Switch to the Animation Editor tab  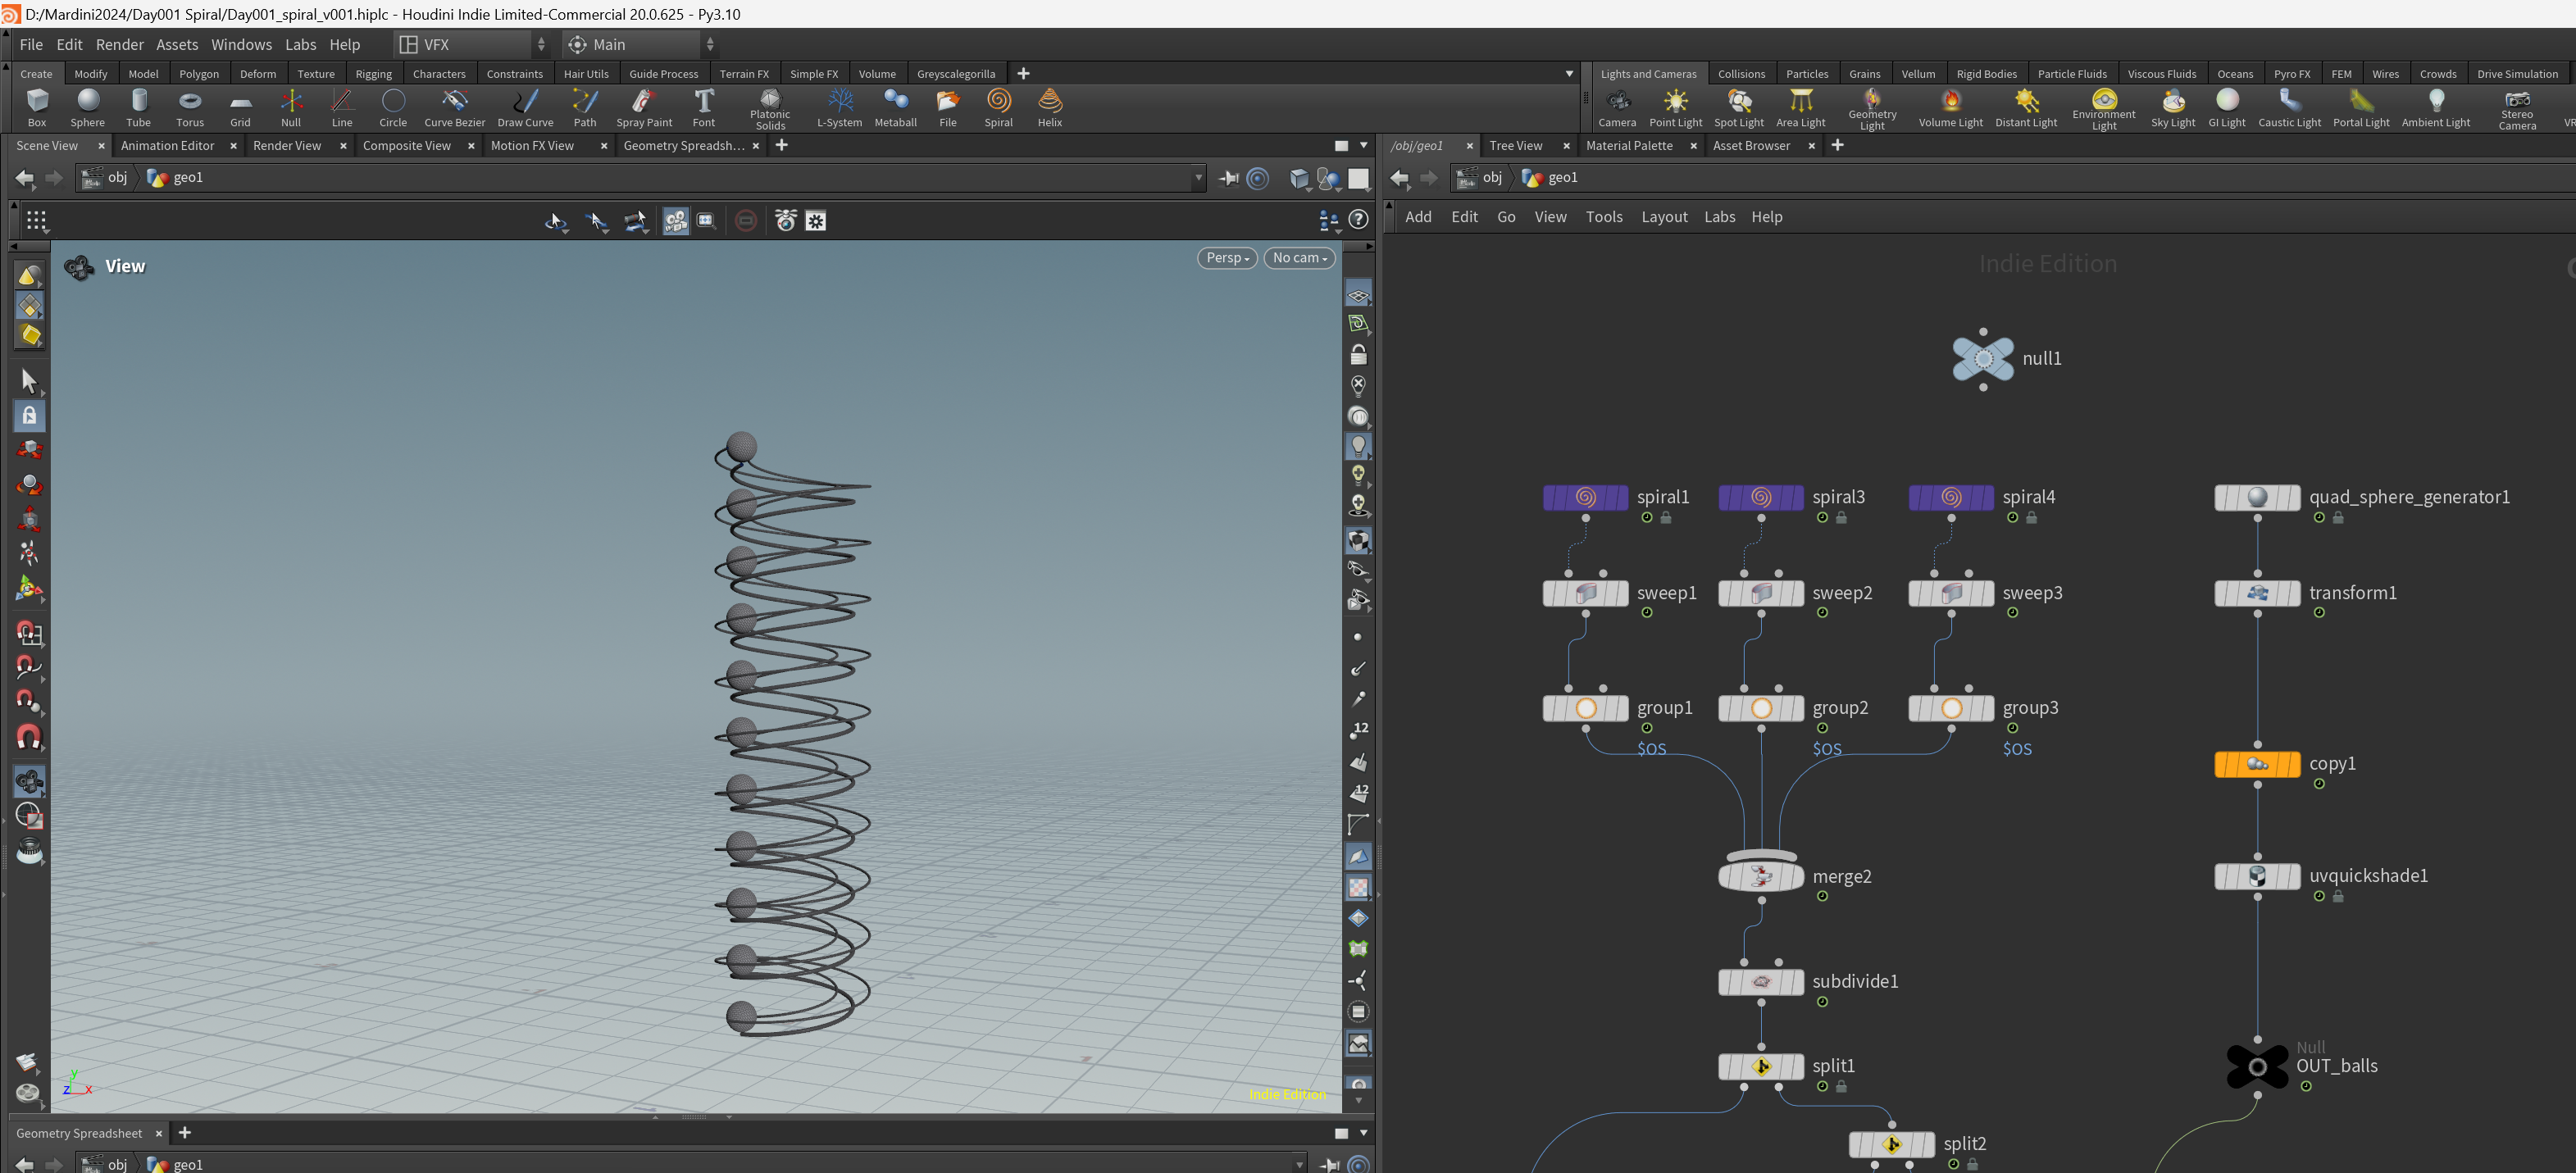[168, 146]
